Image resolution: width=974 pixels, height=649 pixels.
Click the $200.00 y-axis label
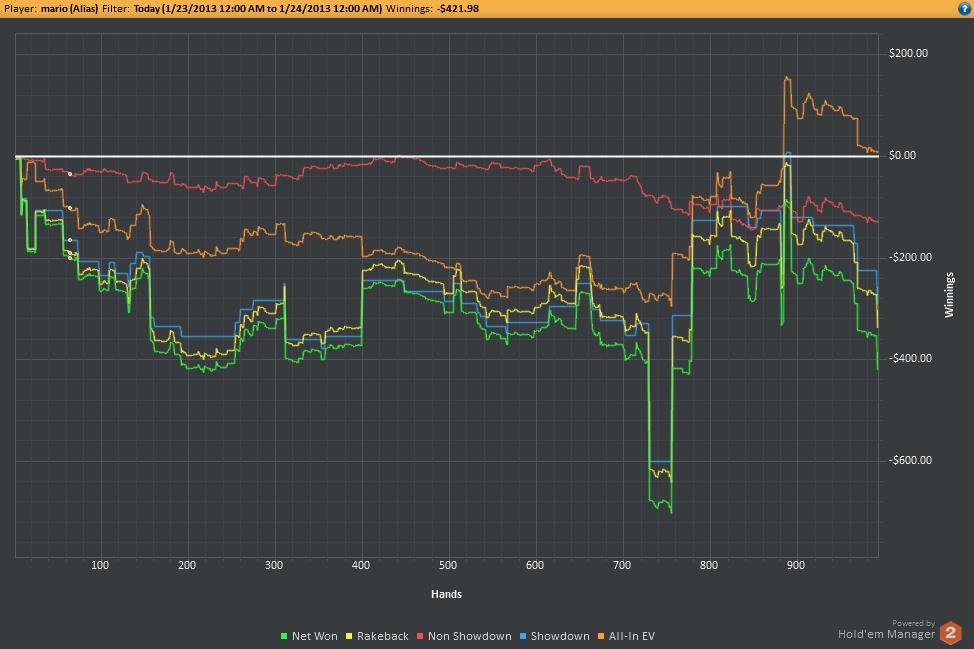908,53
